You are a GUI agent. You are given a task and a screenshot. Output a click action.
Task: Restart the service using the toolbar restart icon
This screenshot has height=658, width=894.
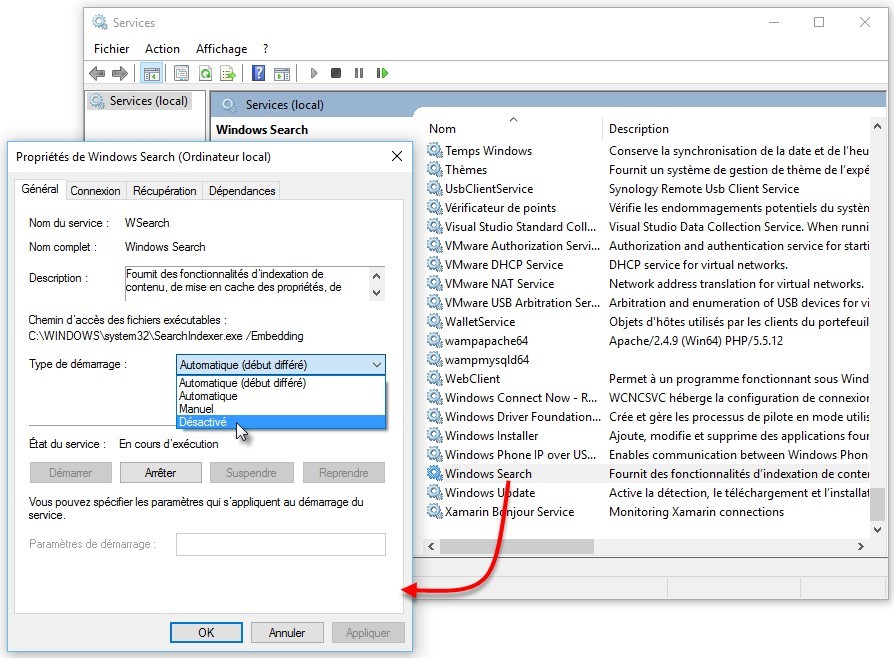[382, 73]
